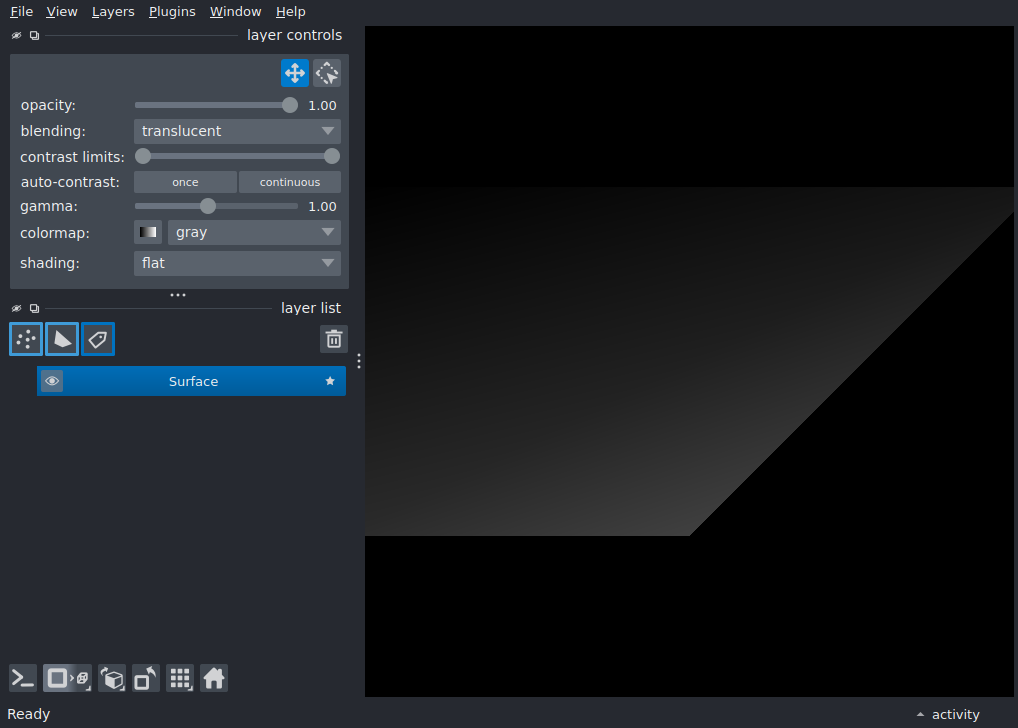Click the vertical splitter handle beside canvas
The height and width of the screenshot is (728, 1018).
tap(359, 361)
